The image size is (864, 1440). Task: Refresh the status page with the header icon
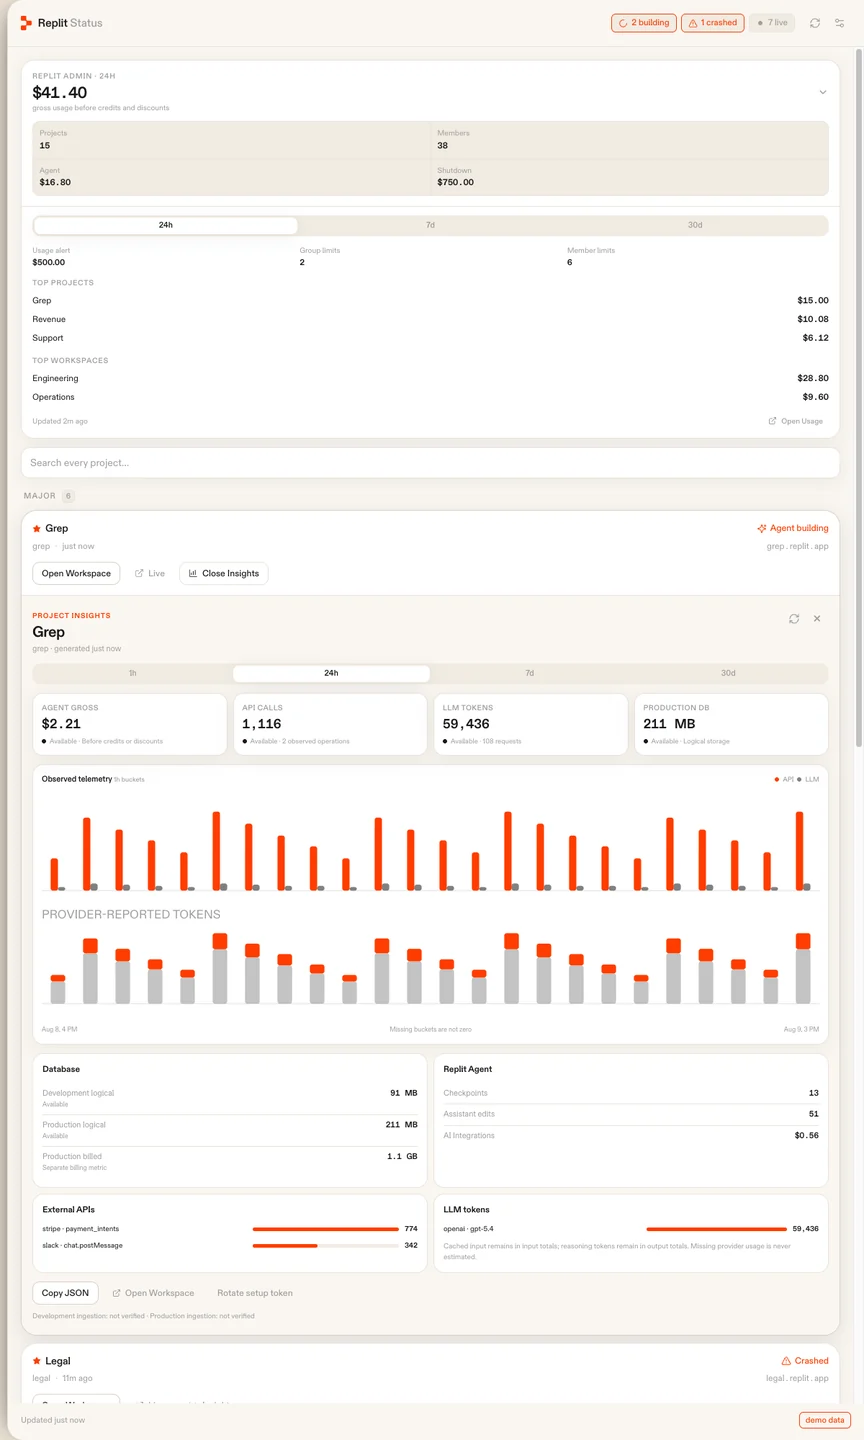(x=815, y=23)
